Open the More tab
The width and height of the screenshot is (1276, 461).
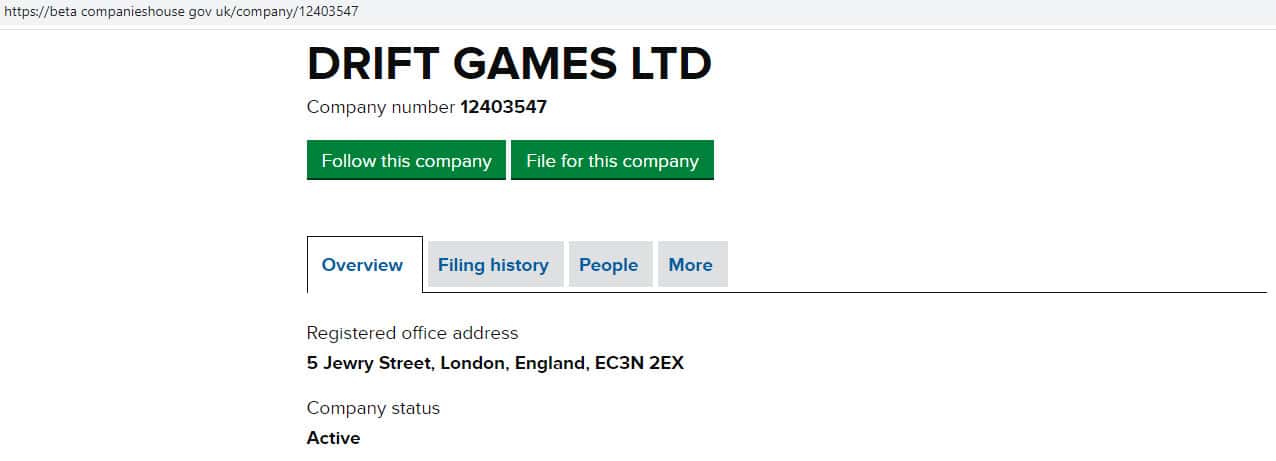click(x=690, y=265)
